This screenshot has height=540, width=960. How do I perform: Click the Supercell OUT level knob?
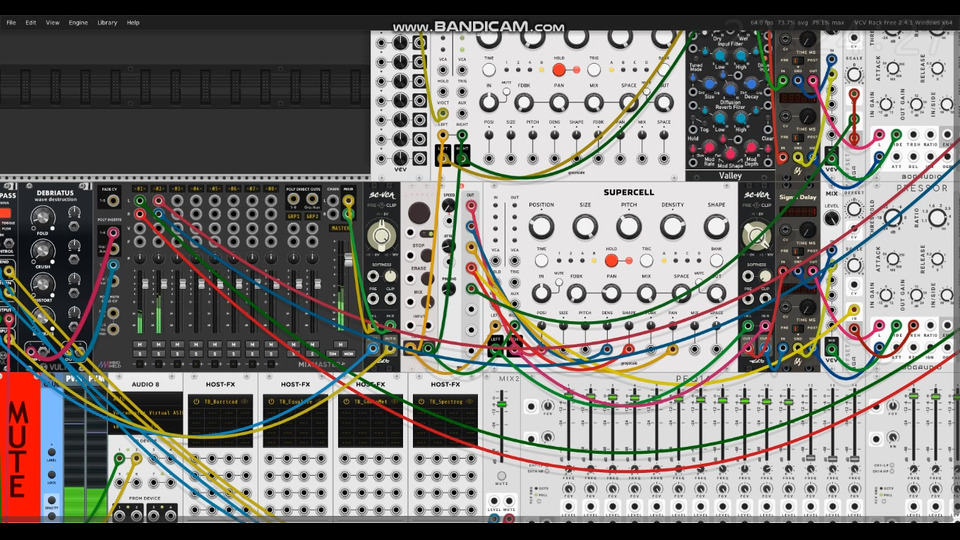click(716, 294)
